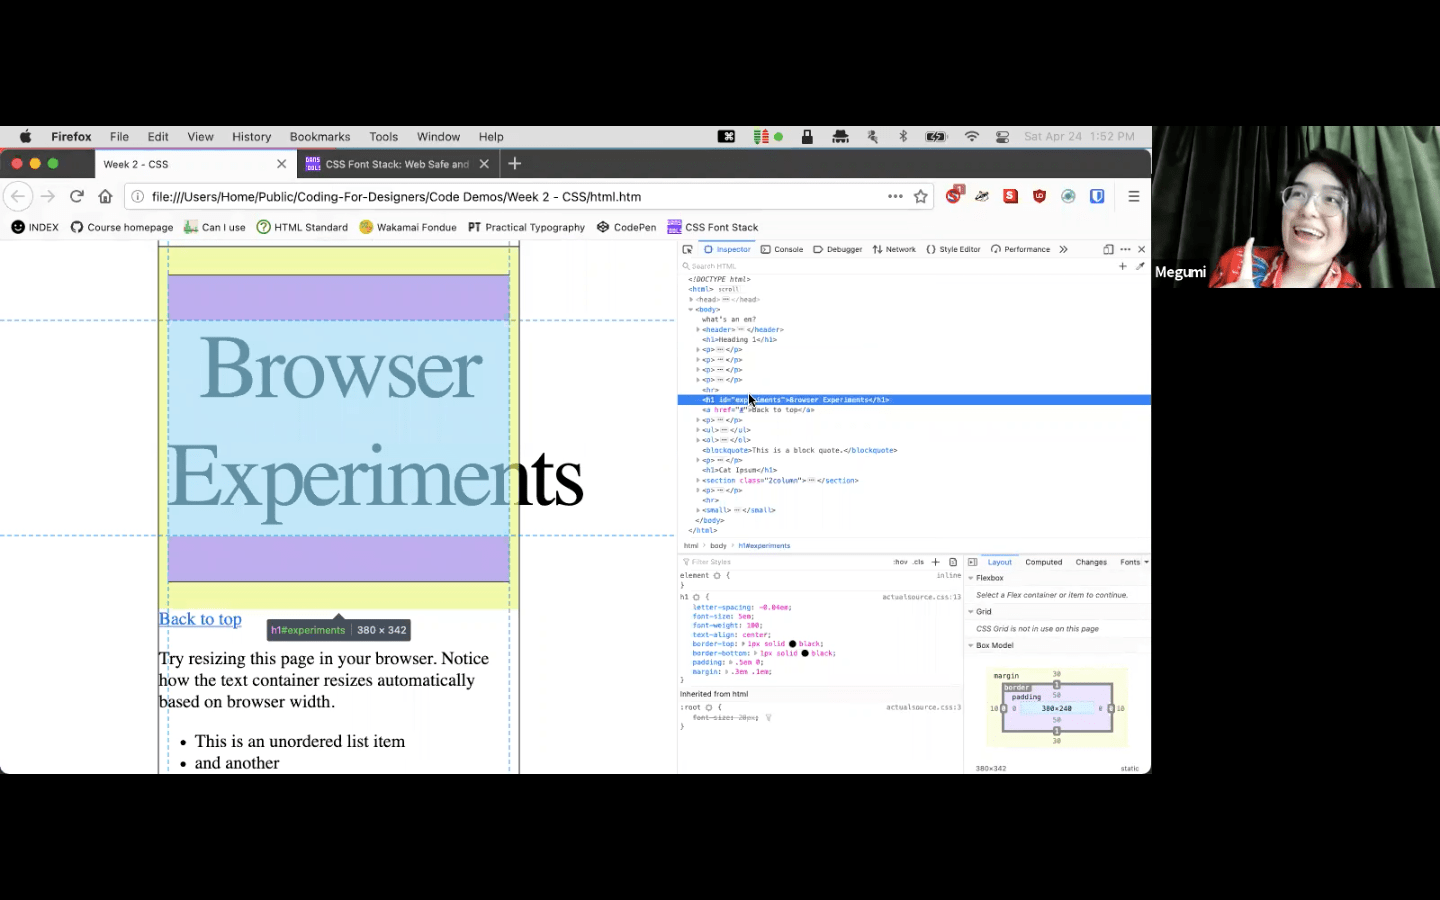Click the black color swatch on border-top
This screenshot has width=1440, height=900.
791,643
